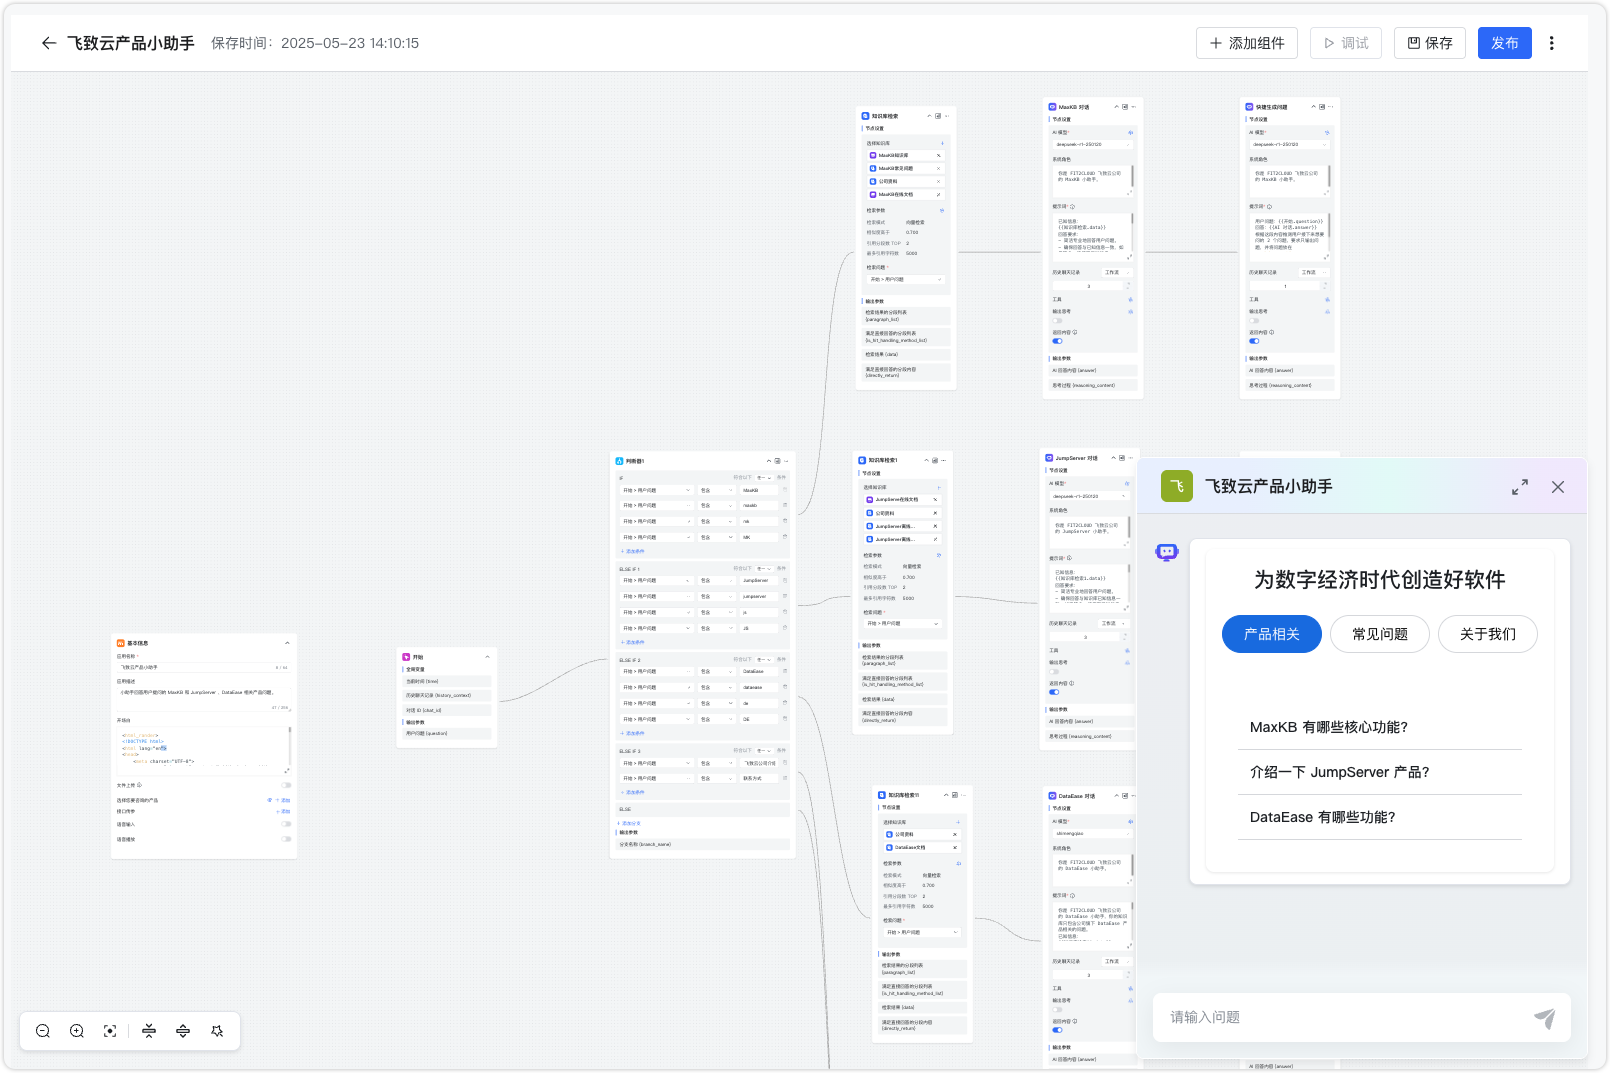Collapse the 判断器1 node chevron
The height and width of the screenshot is (1073, 1610).
pos(768,461)
